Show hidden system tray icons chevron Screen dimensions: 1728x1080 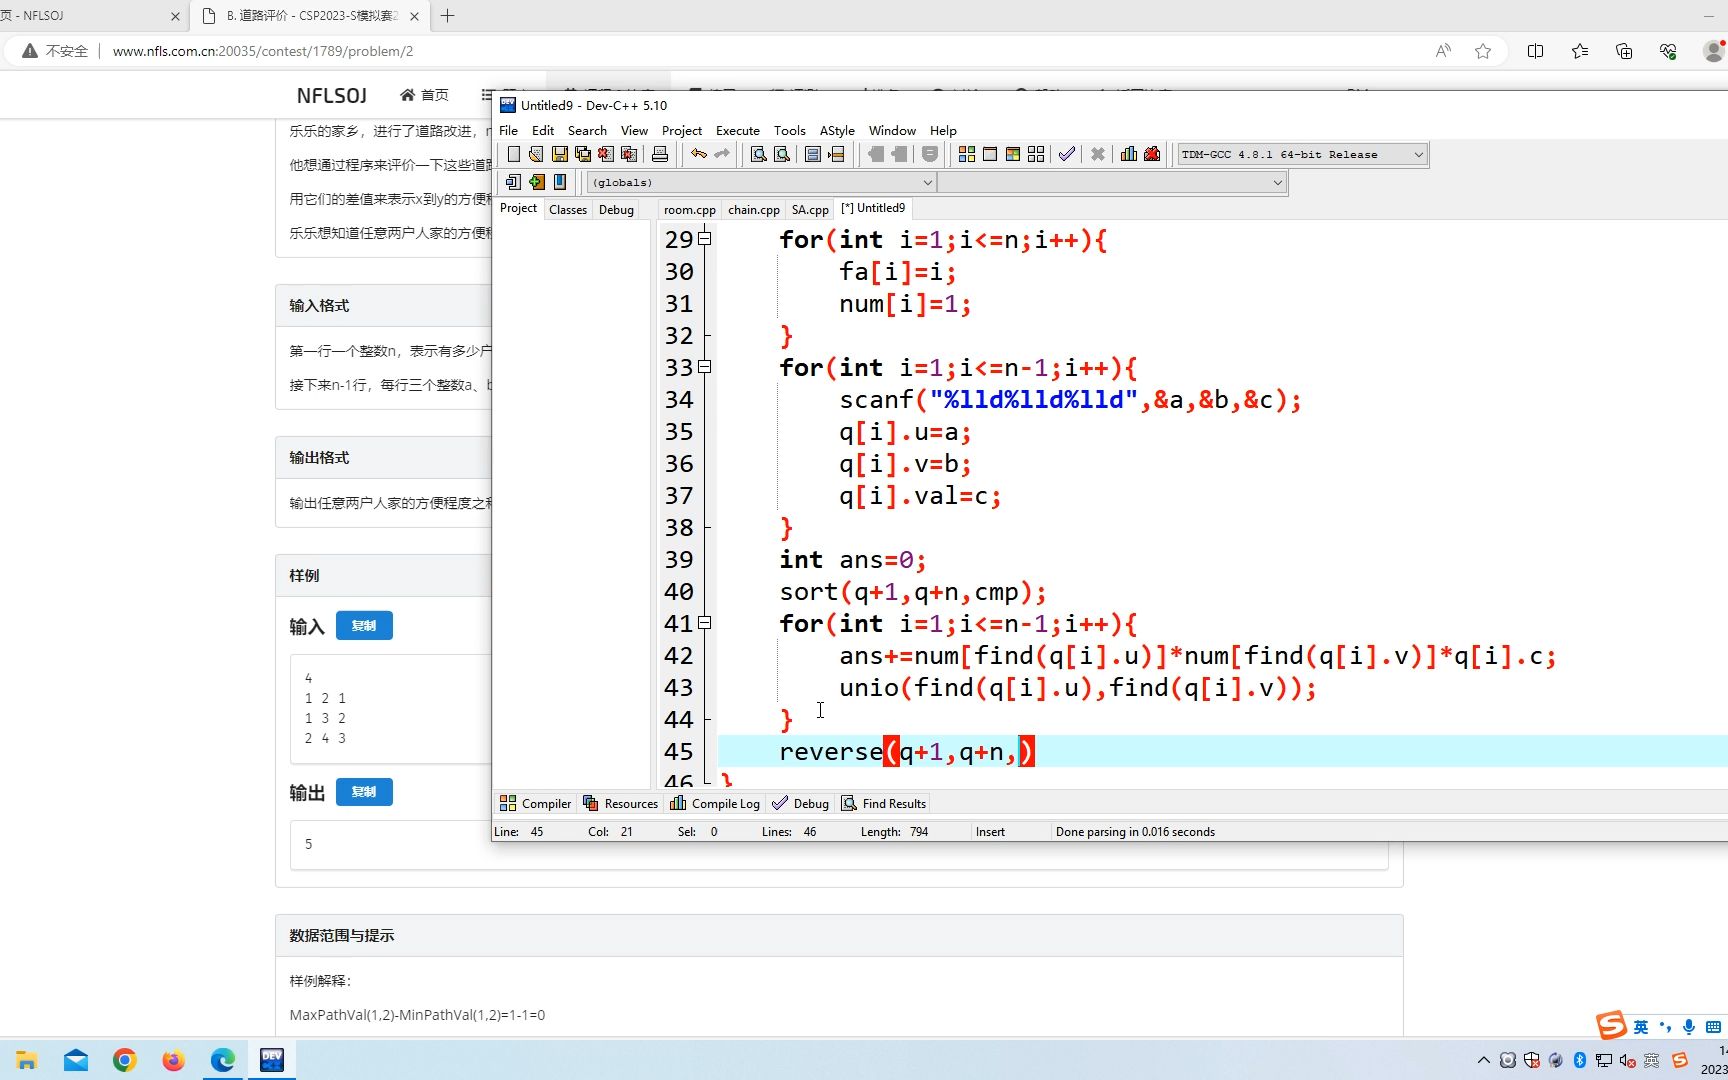[1484, 1060]
